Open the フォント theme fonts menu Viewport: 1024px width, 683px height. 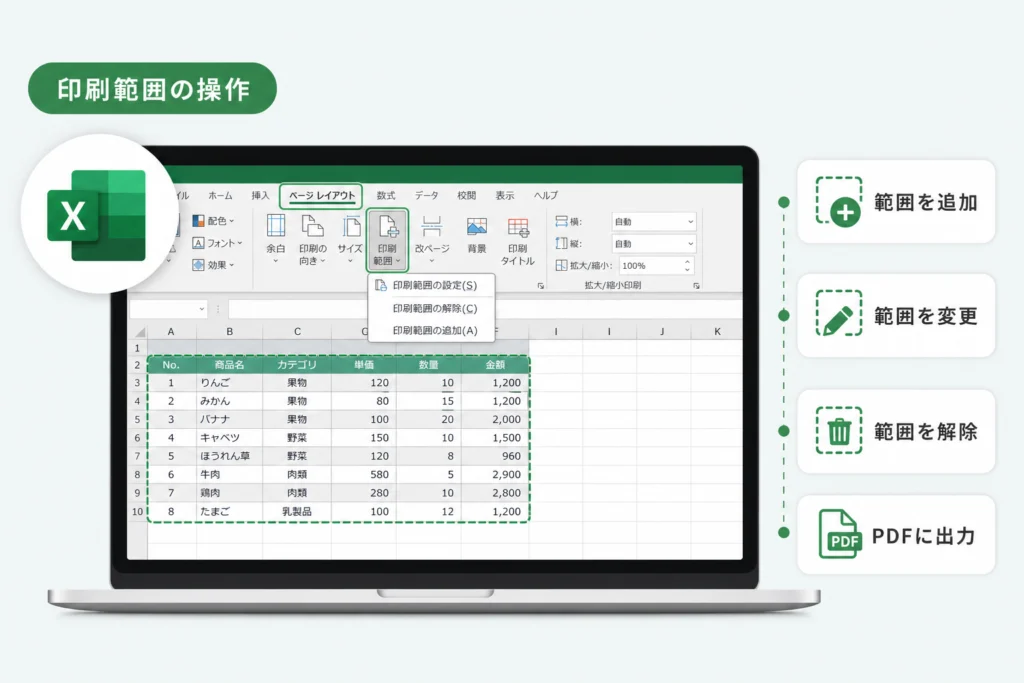click(217, 243)
